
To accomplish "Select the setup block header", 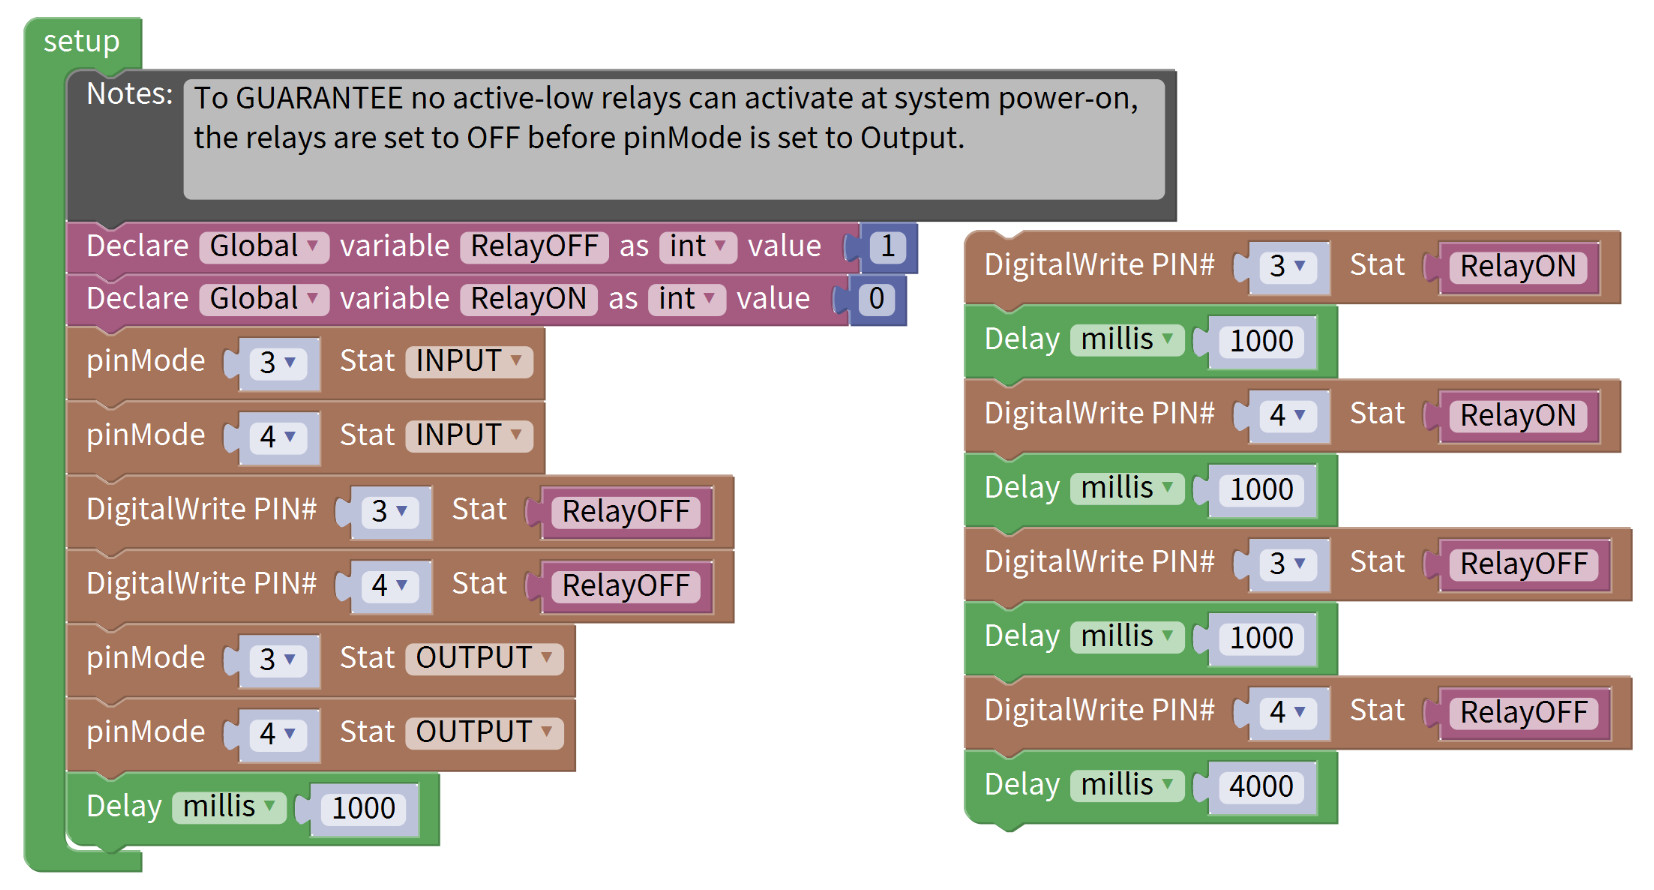I will [x=82, y=42].
